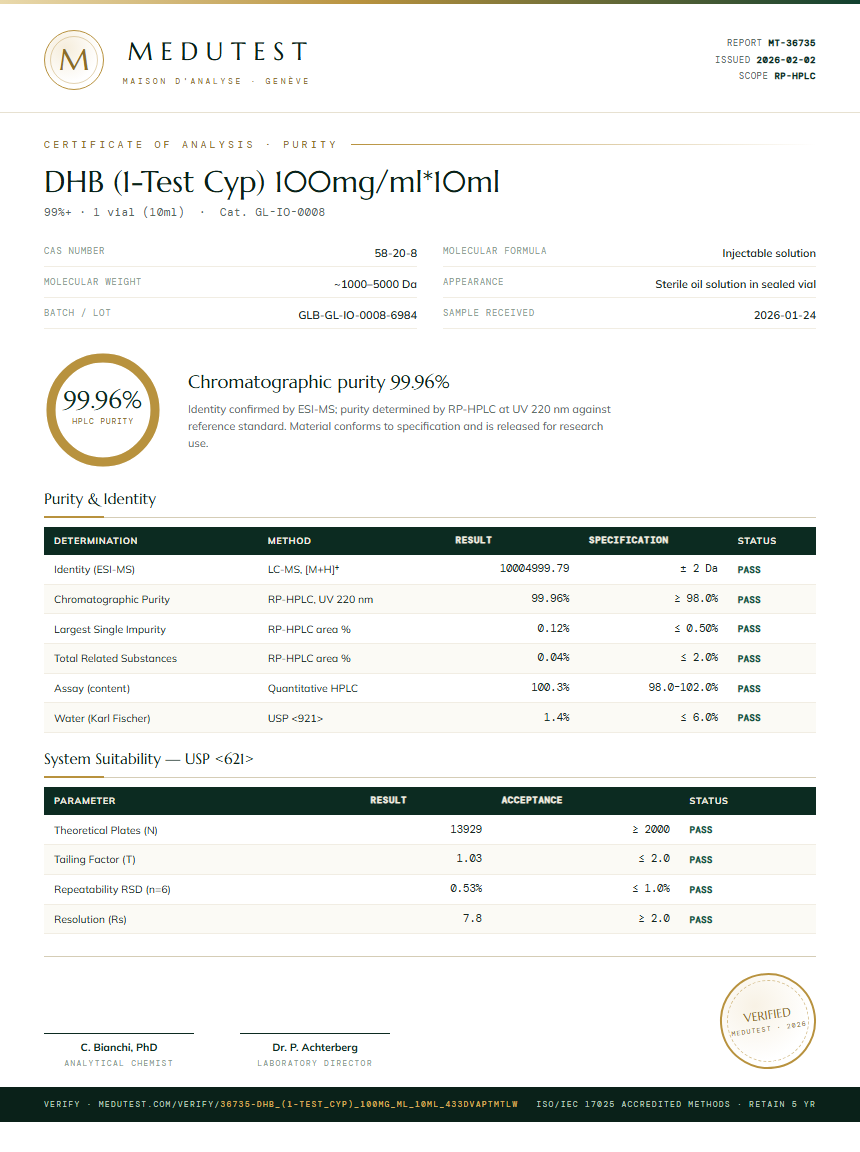Click signatory name Dr. P. Achterberg
The height and width of the screenshot is (1152, 860).
tap(315, 1048)
